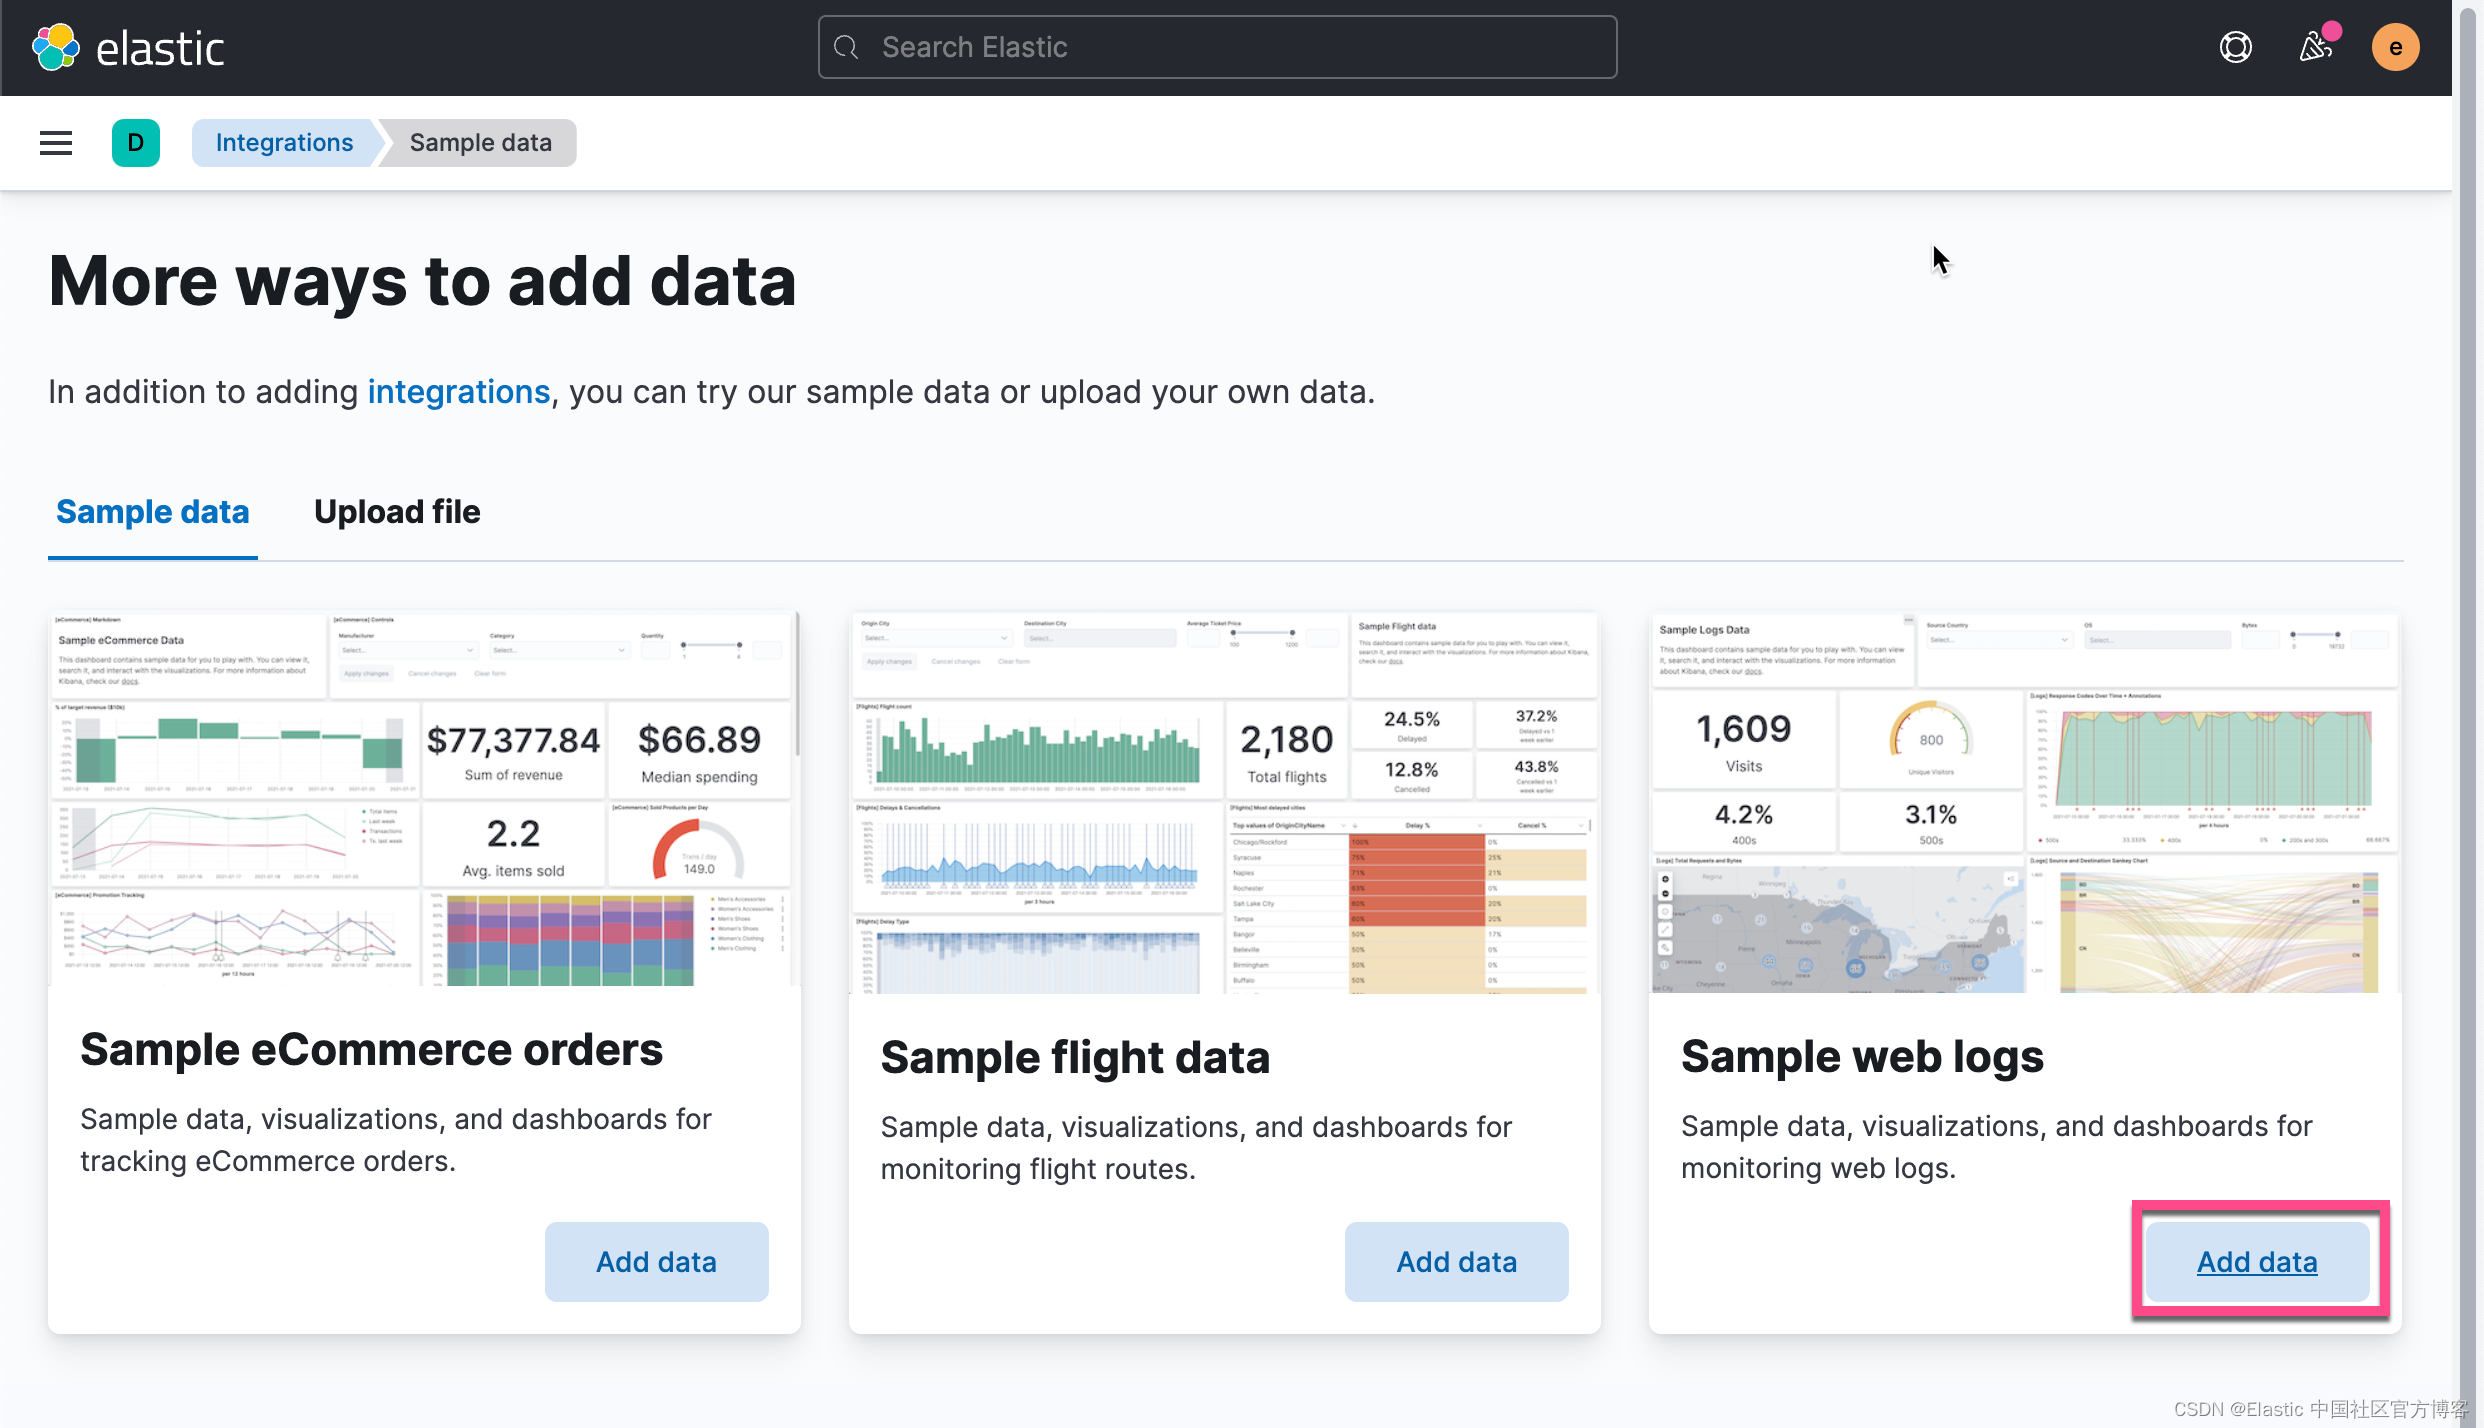Click the green D space avatar
Screen dimensions: 2484x1428
(136, 143)
